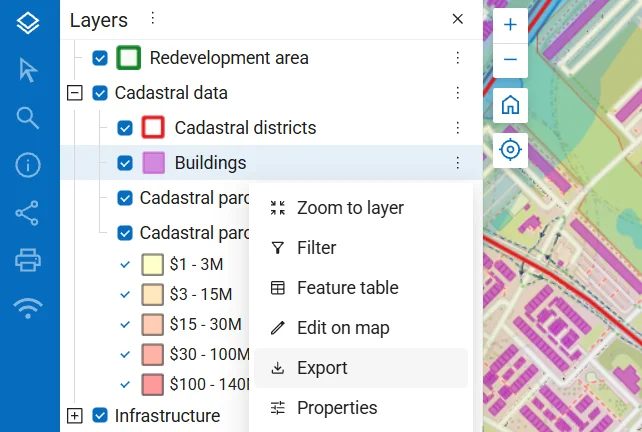This screenshot has height=432, width=642.
Task: Toggle the $3 - 15M legend checkmark
Action: 125,294
